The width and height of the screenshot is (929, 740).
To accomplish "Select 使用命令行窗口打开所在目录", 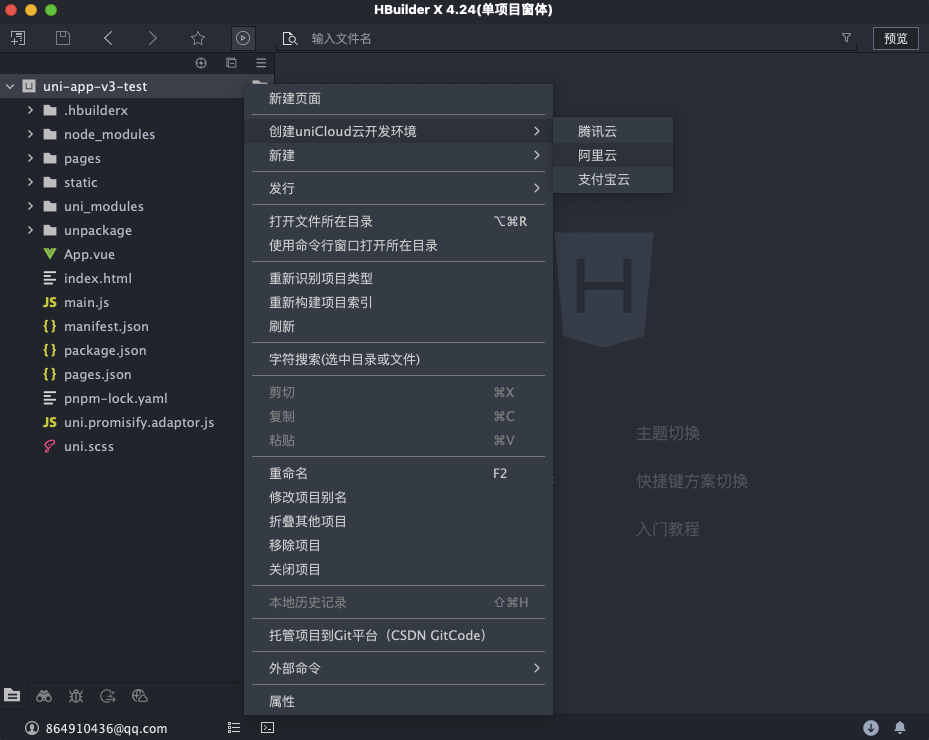I will (x=398, y=245).
